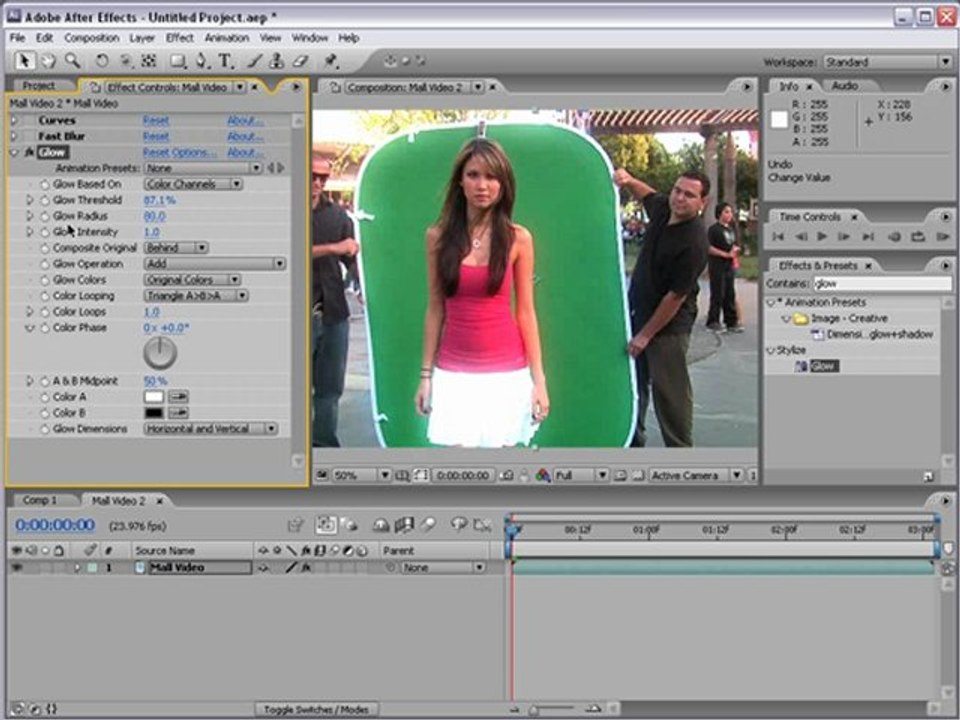This screenshot has height=720, width=960.
Task: Select the Puppet Pin tool
Action: point(331,61)
